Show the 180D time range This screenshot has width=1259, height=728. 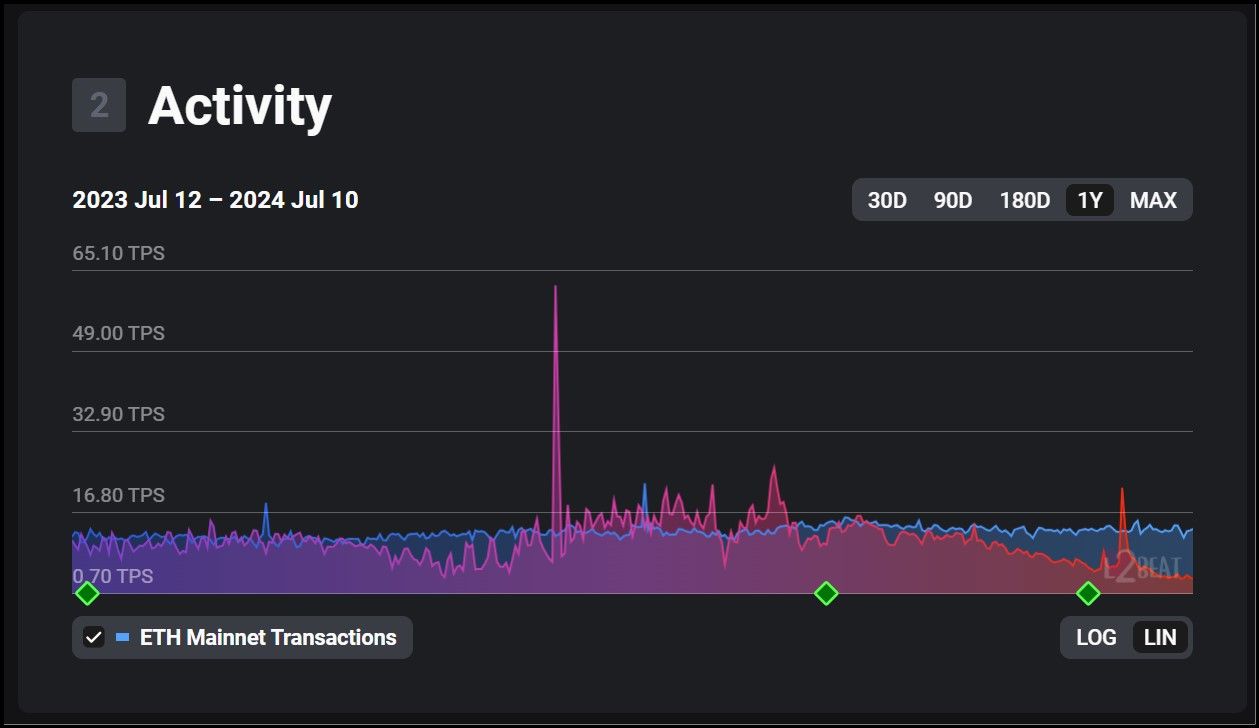pyautogui.click(x=1024, y=200)
